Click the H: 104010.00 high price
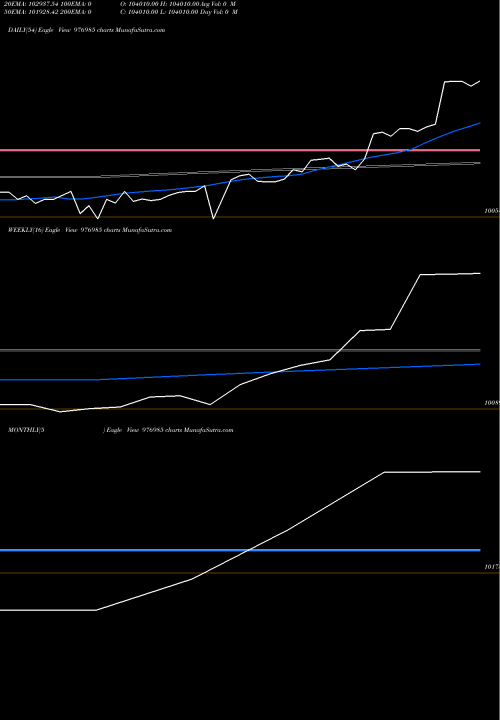Screen dimensions: 500x720 (180, 4)
